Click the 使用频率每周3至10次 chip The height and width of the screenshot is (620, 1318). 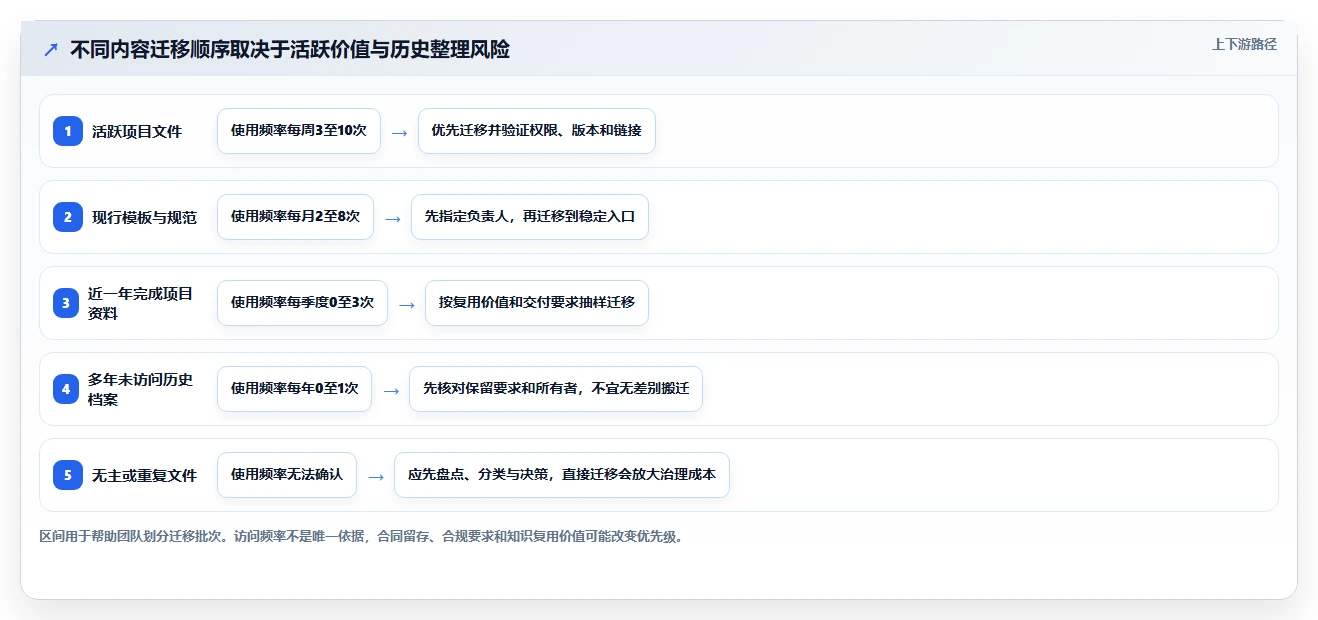pos(299,131)
